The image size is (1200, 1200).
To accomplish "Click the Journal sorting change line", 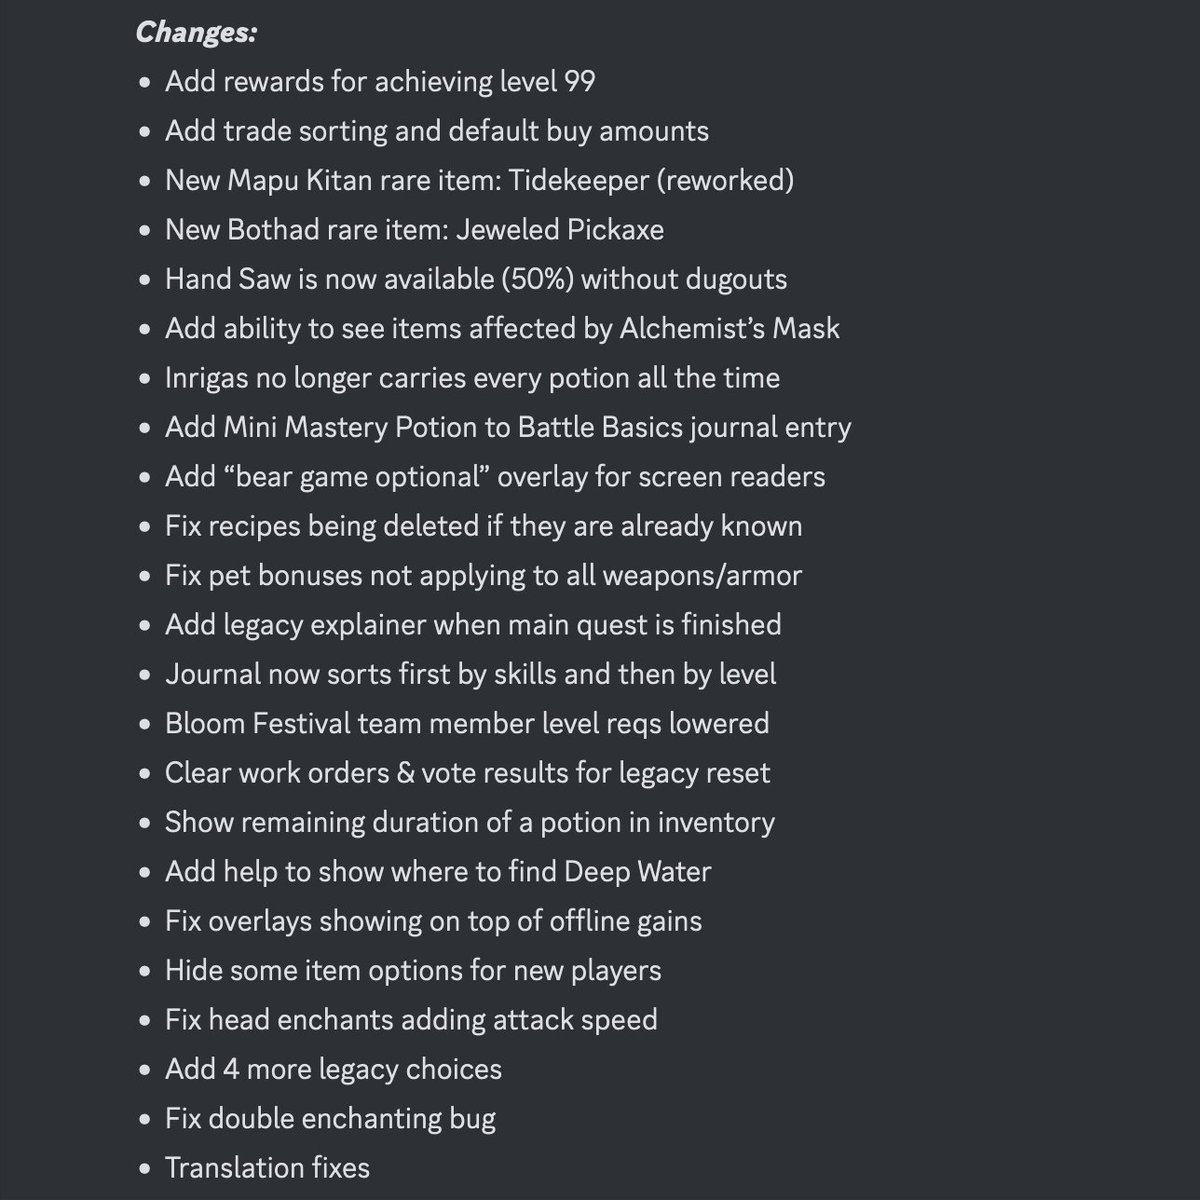I will pyautogui.click(x=471, y=674).
